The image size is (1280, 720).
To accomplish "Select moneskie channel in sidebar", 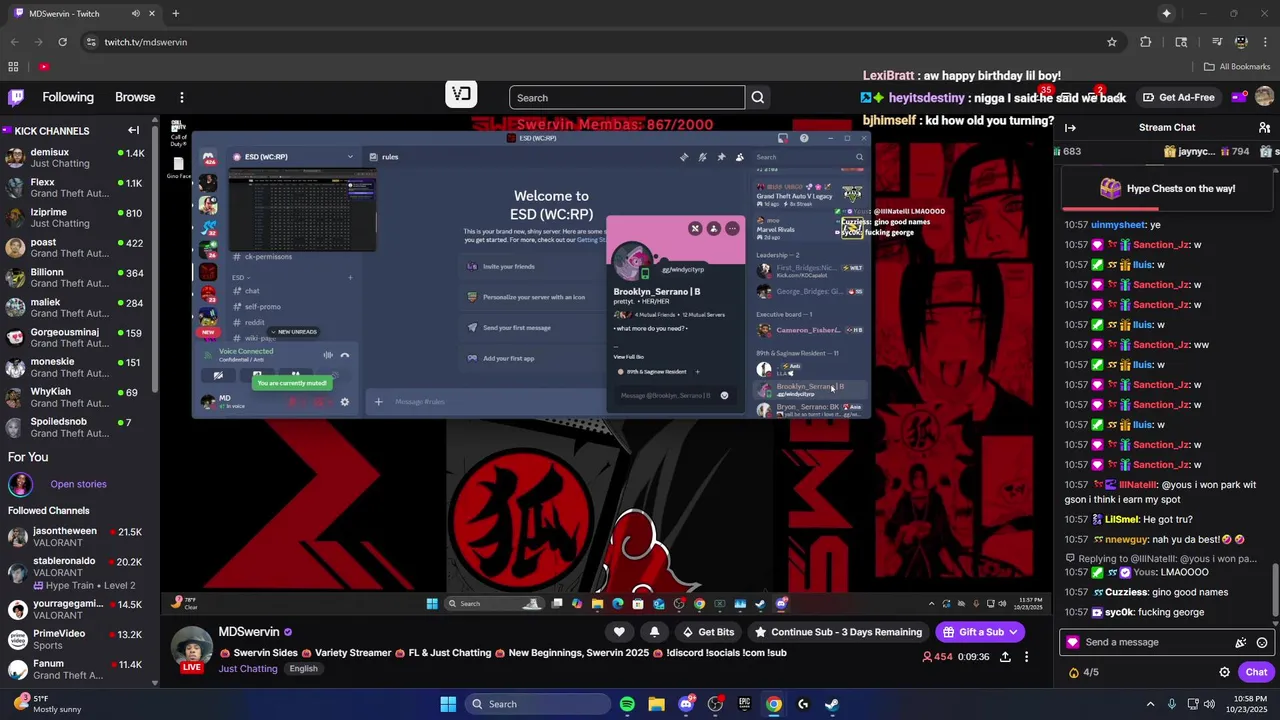I will point(76,368).
